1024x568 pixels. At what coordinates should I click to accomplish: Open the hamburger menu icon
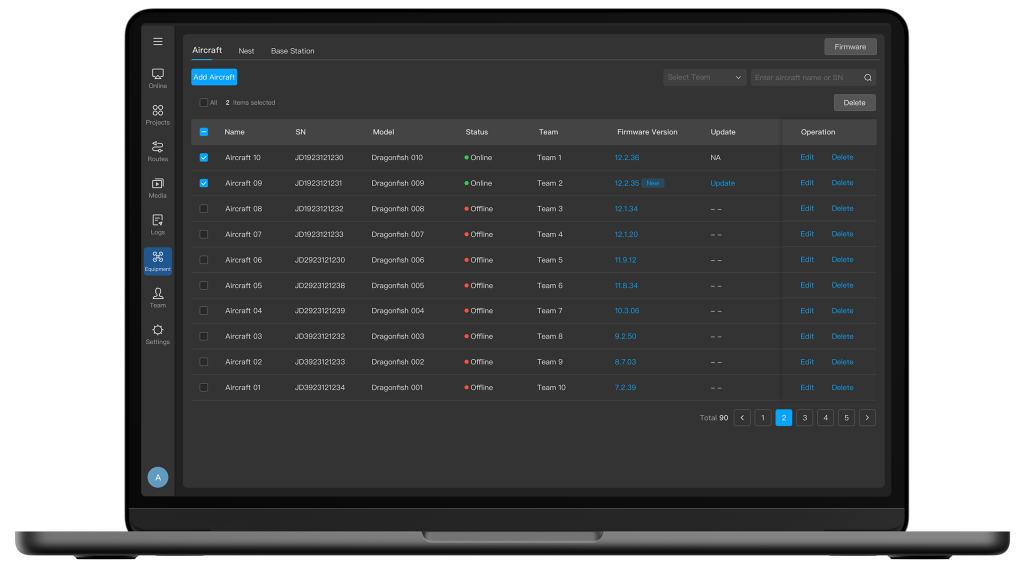click(158, 42)
